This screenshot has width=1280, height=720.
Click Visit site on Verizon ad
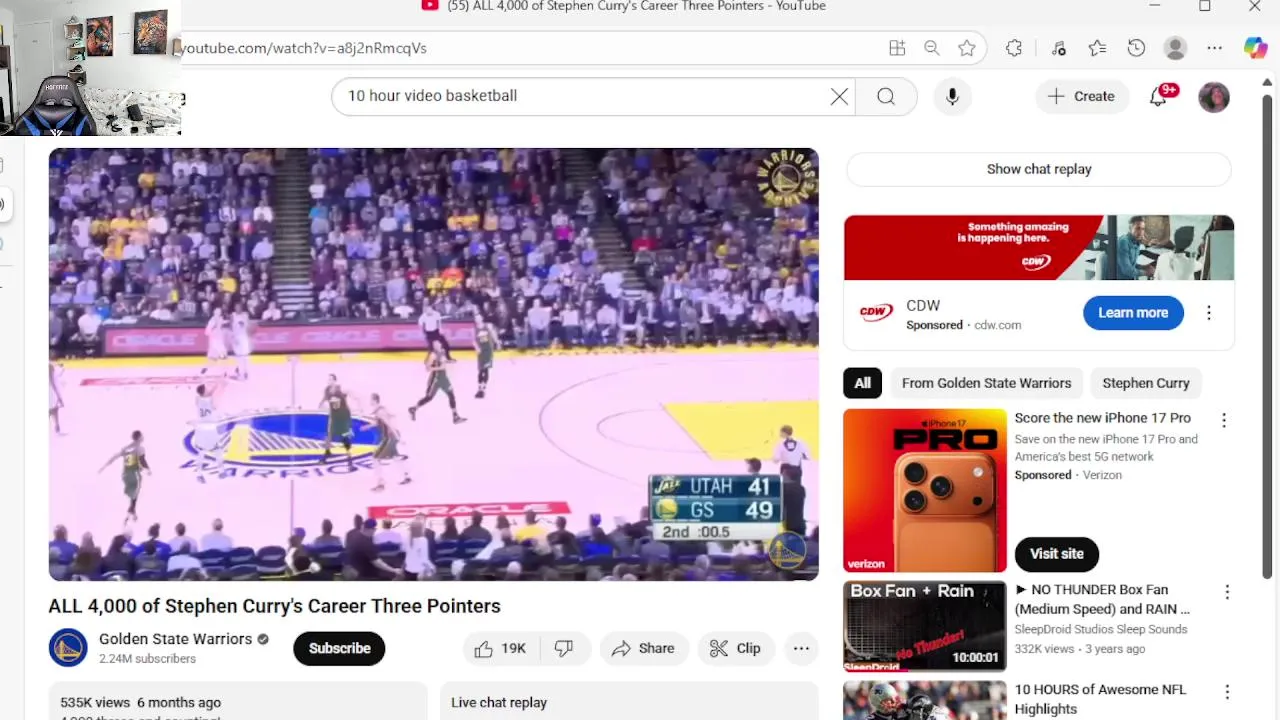pyautogui.click(x=1057, y=554)
